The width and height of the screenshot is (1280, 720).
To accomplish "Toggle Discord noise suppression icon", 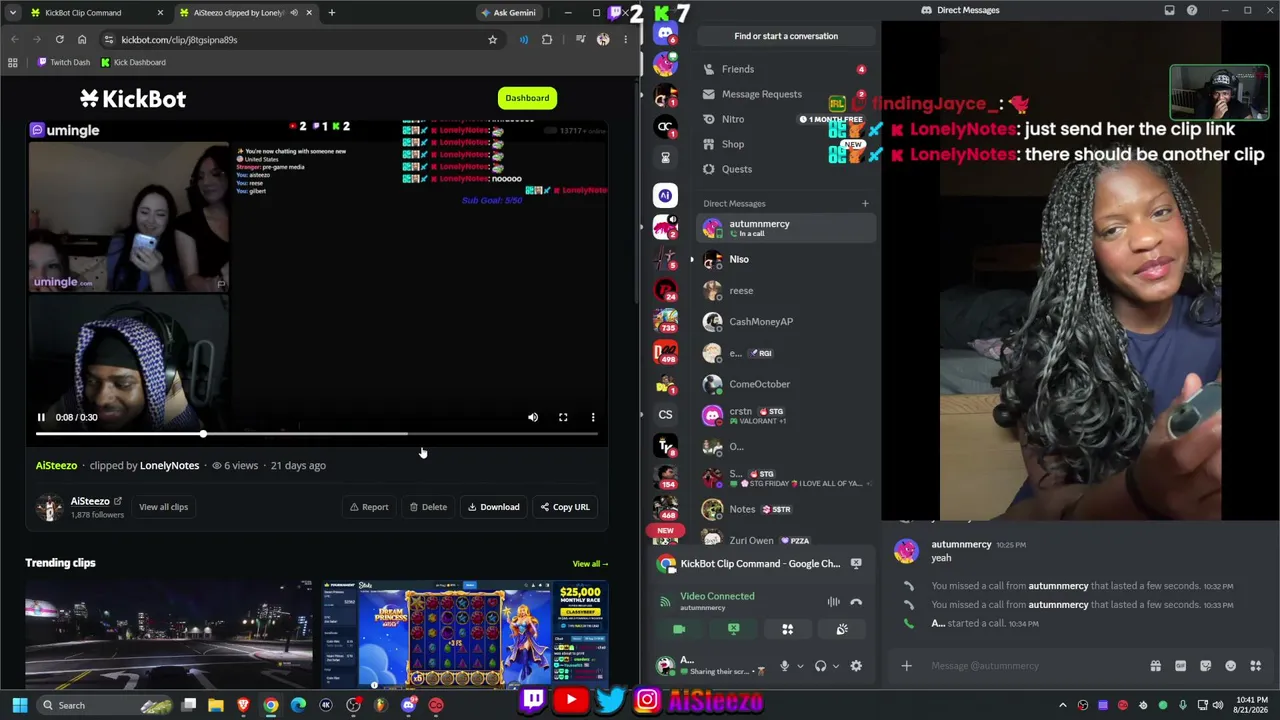I will coord(833,602).
